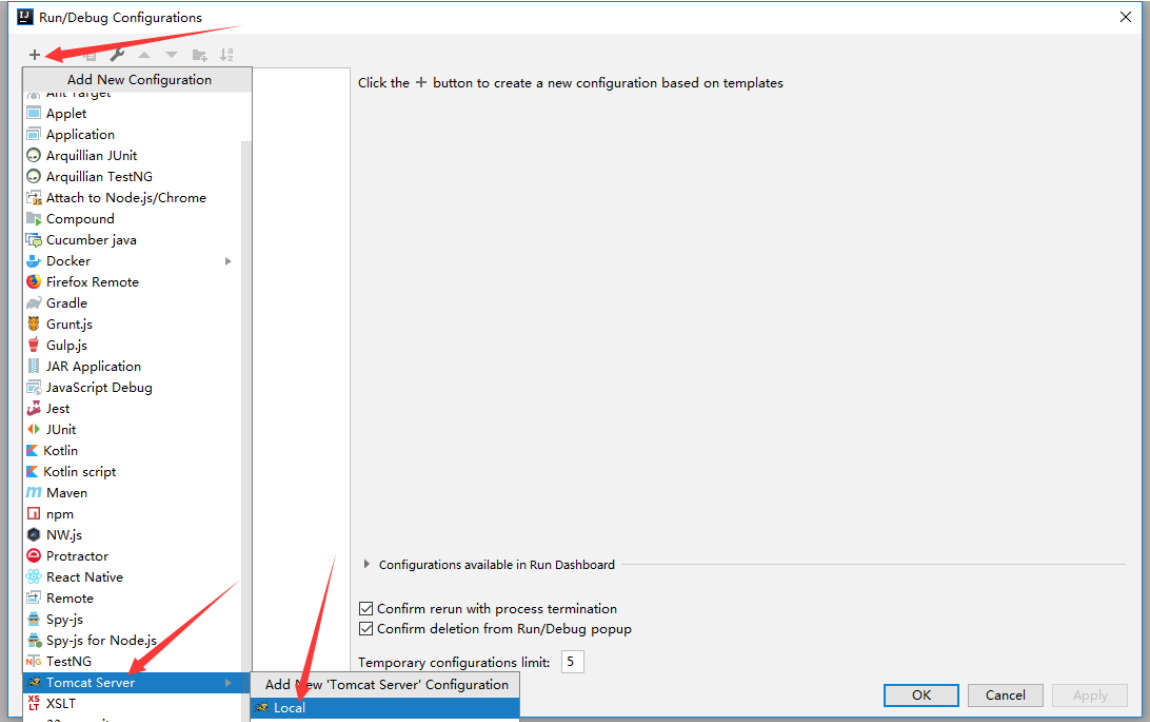
Task: Toggle Confirm rerun with process termination
Action: coord(366,608)
